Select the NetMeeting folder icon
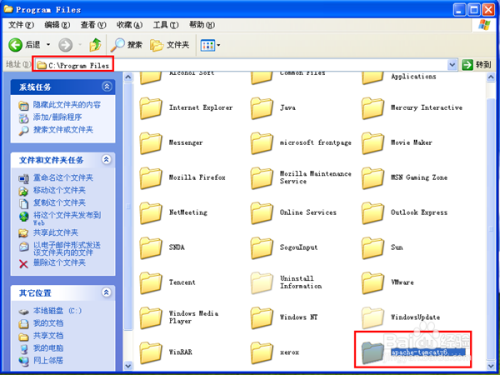500x375 pixels. 151,213
